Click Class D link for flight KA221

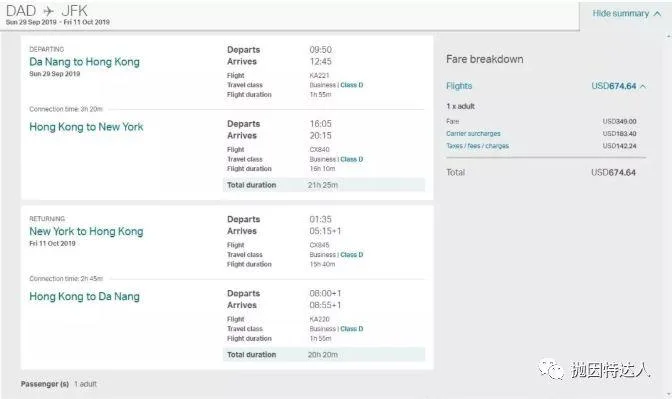tap(351, 85)
